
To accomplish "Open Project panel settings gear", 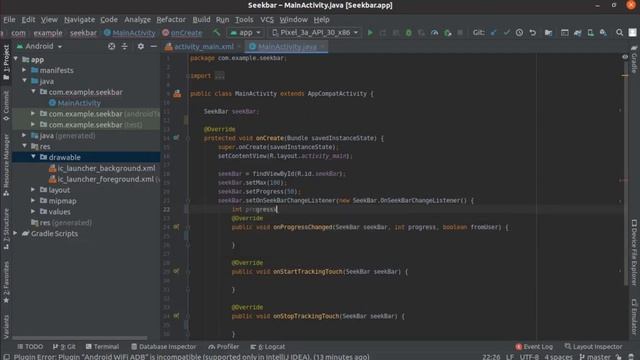I will [x=141, y=47].
